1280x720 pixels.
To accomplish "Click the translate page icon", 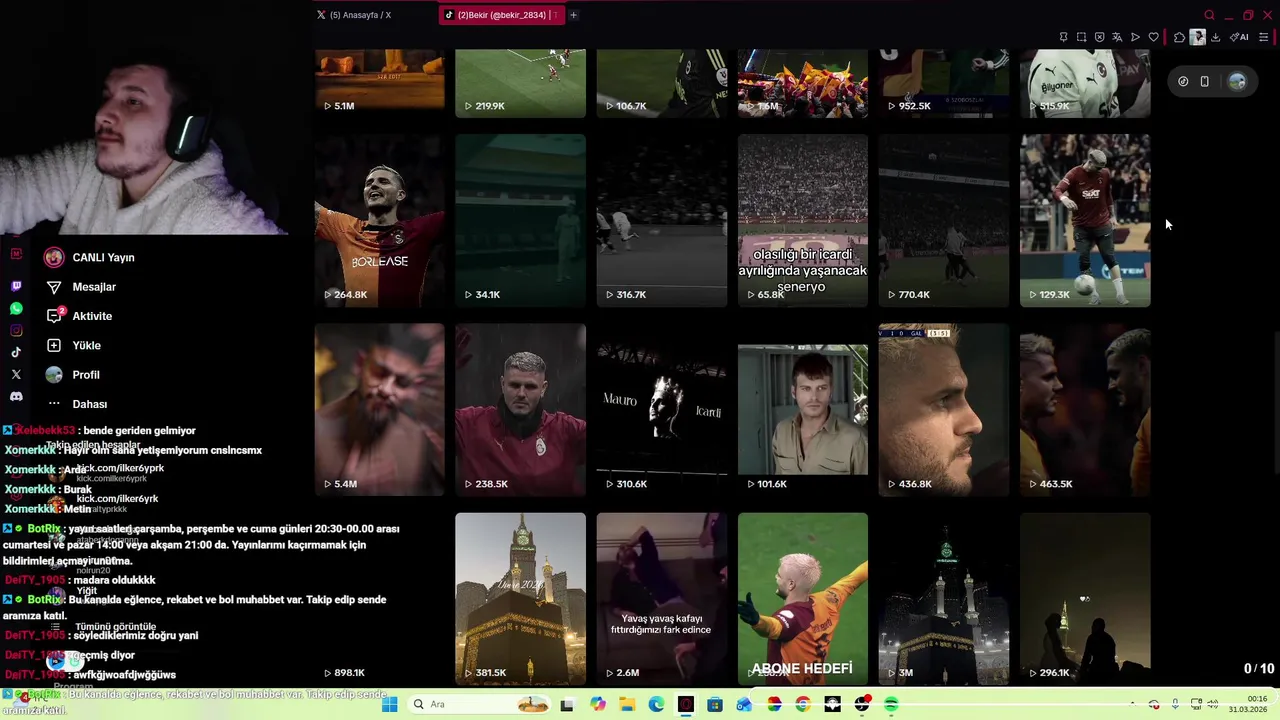I will point(1117,37).
